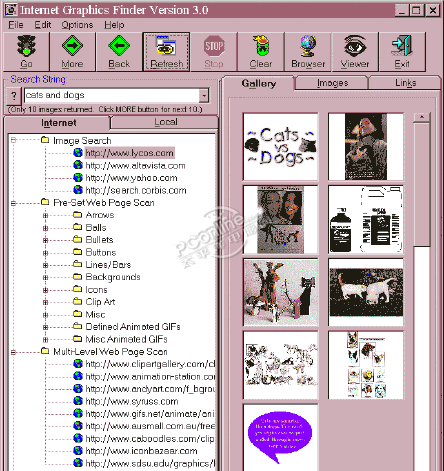This screenshot has width=444, height=471.
Task: Select the www.altavista.com search entry
Action: [x=135, y=166]
